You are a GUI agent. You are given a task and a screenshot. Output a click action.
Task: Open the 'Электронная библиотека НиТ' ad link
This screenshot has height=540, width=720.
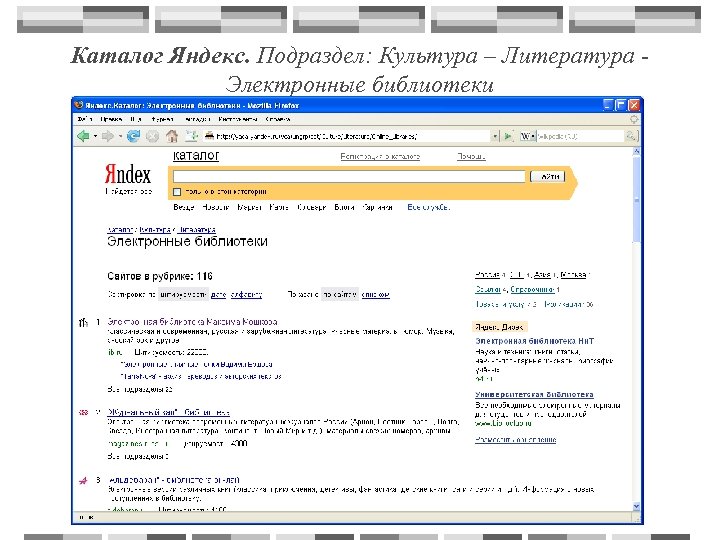coord(534,341)
